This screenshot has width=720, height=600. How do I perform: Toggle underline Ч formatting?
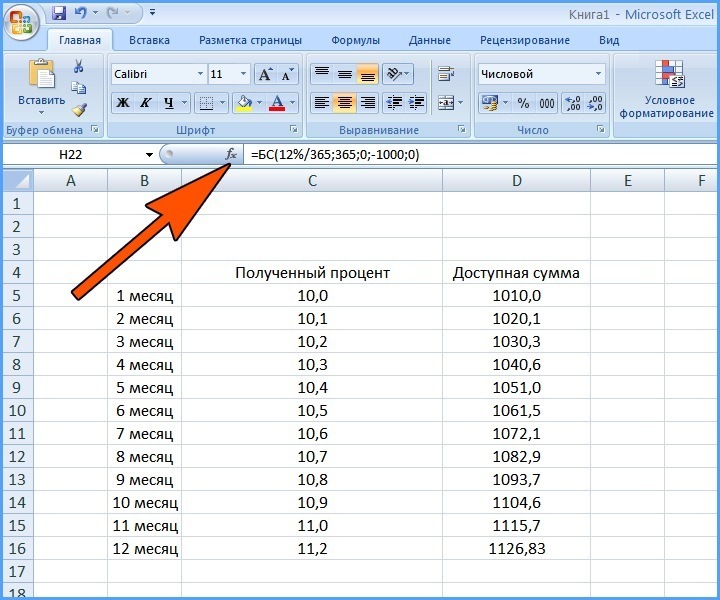(x=169, y=103)
